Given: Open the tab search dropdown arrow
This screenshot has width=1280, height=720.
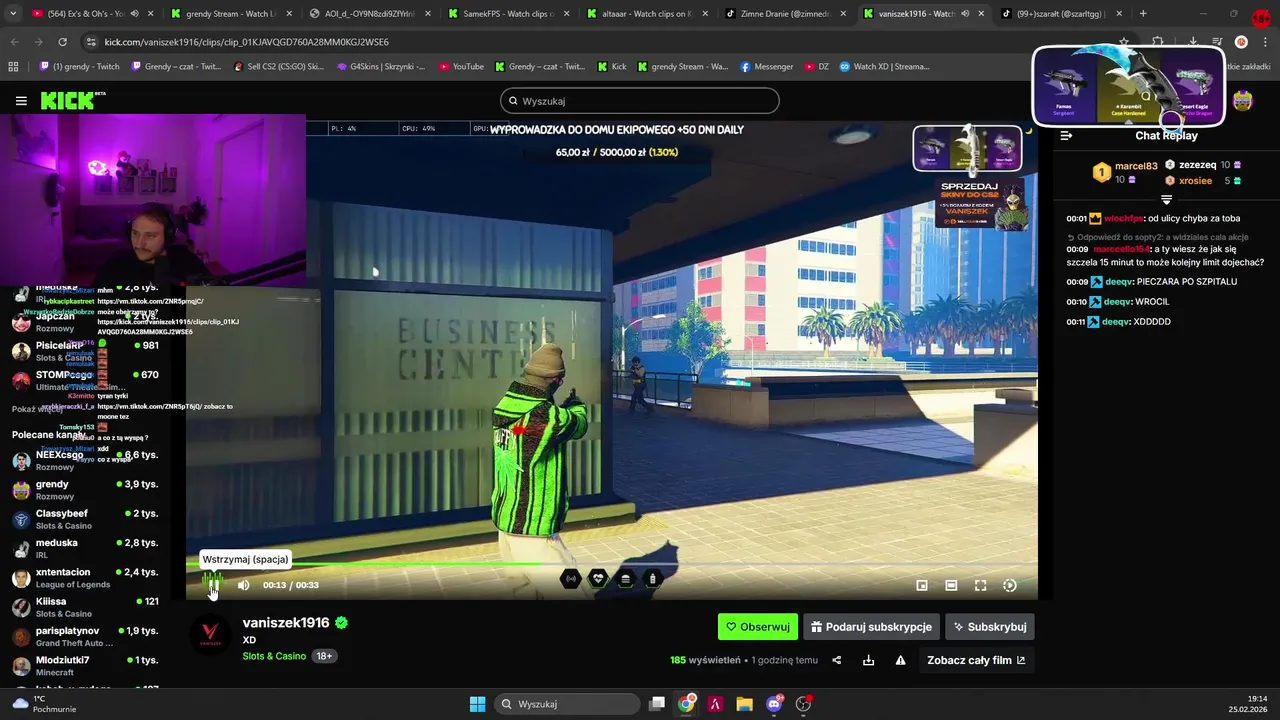Looking at the screenshot, I should pos(12,14).
